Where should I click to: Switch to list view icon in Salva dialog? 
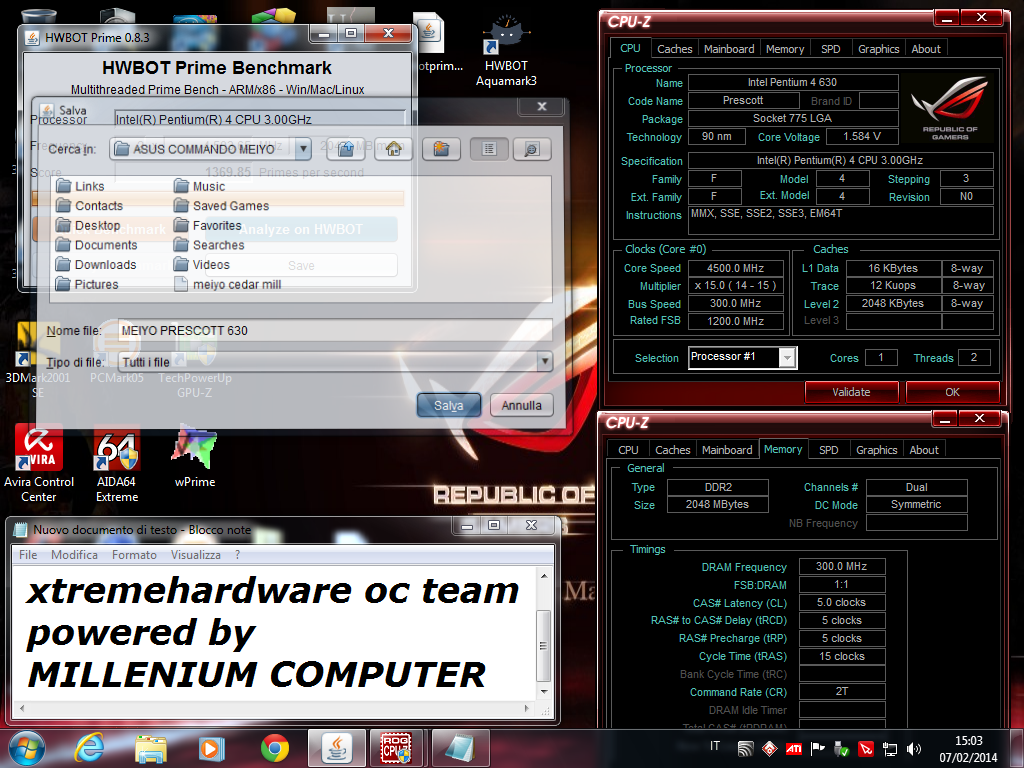point(488,149)
